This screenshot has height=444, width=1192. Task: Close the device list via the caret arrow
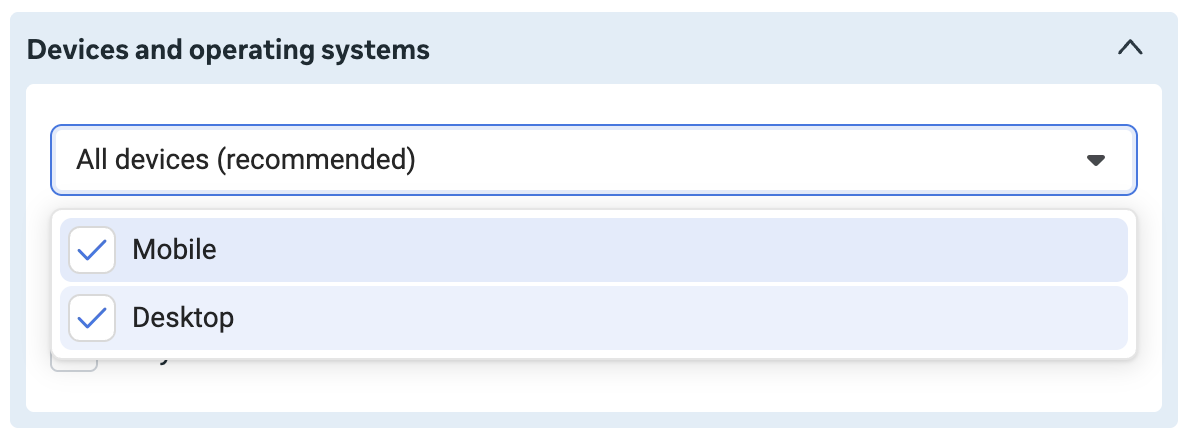pos(1095,160)
